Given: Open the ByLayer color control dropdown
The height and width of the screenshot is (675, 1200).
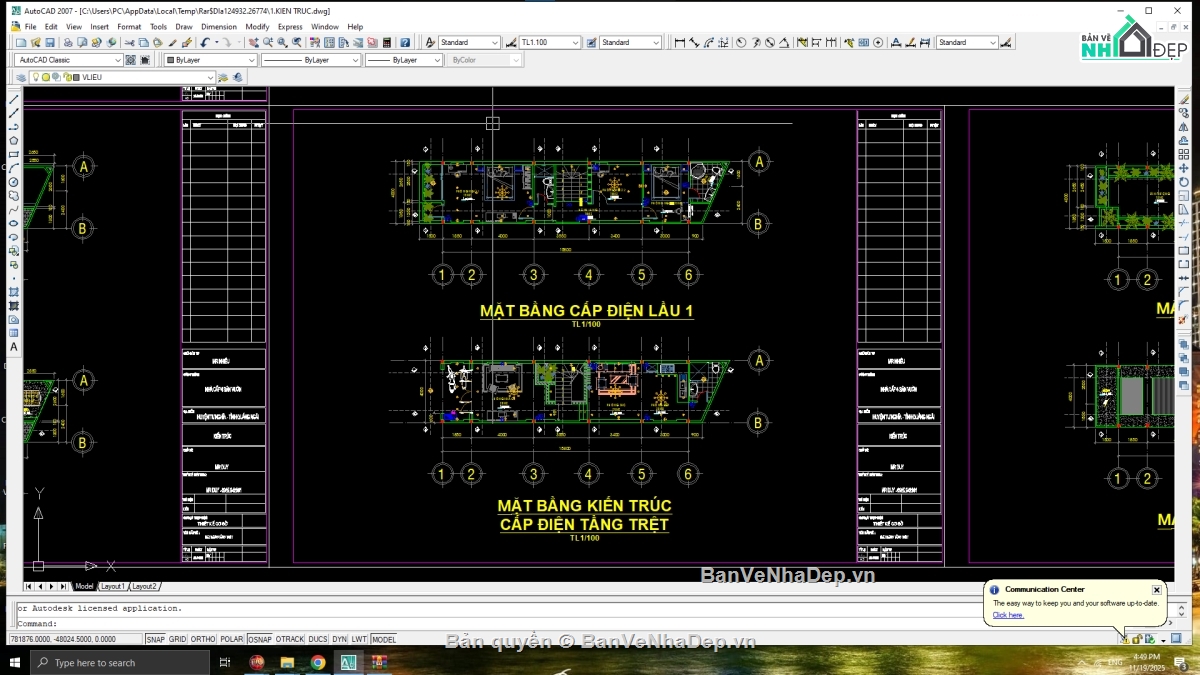Looking at the screenshot, I should click(x=210, y=60).
